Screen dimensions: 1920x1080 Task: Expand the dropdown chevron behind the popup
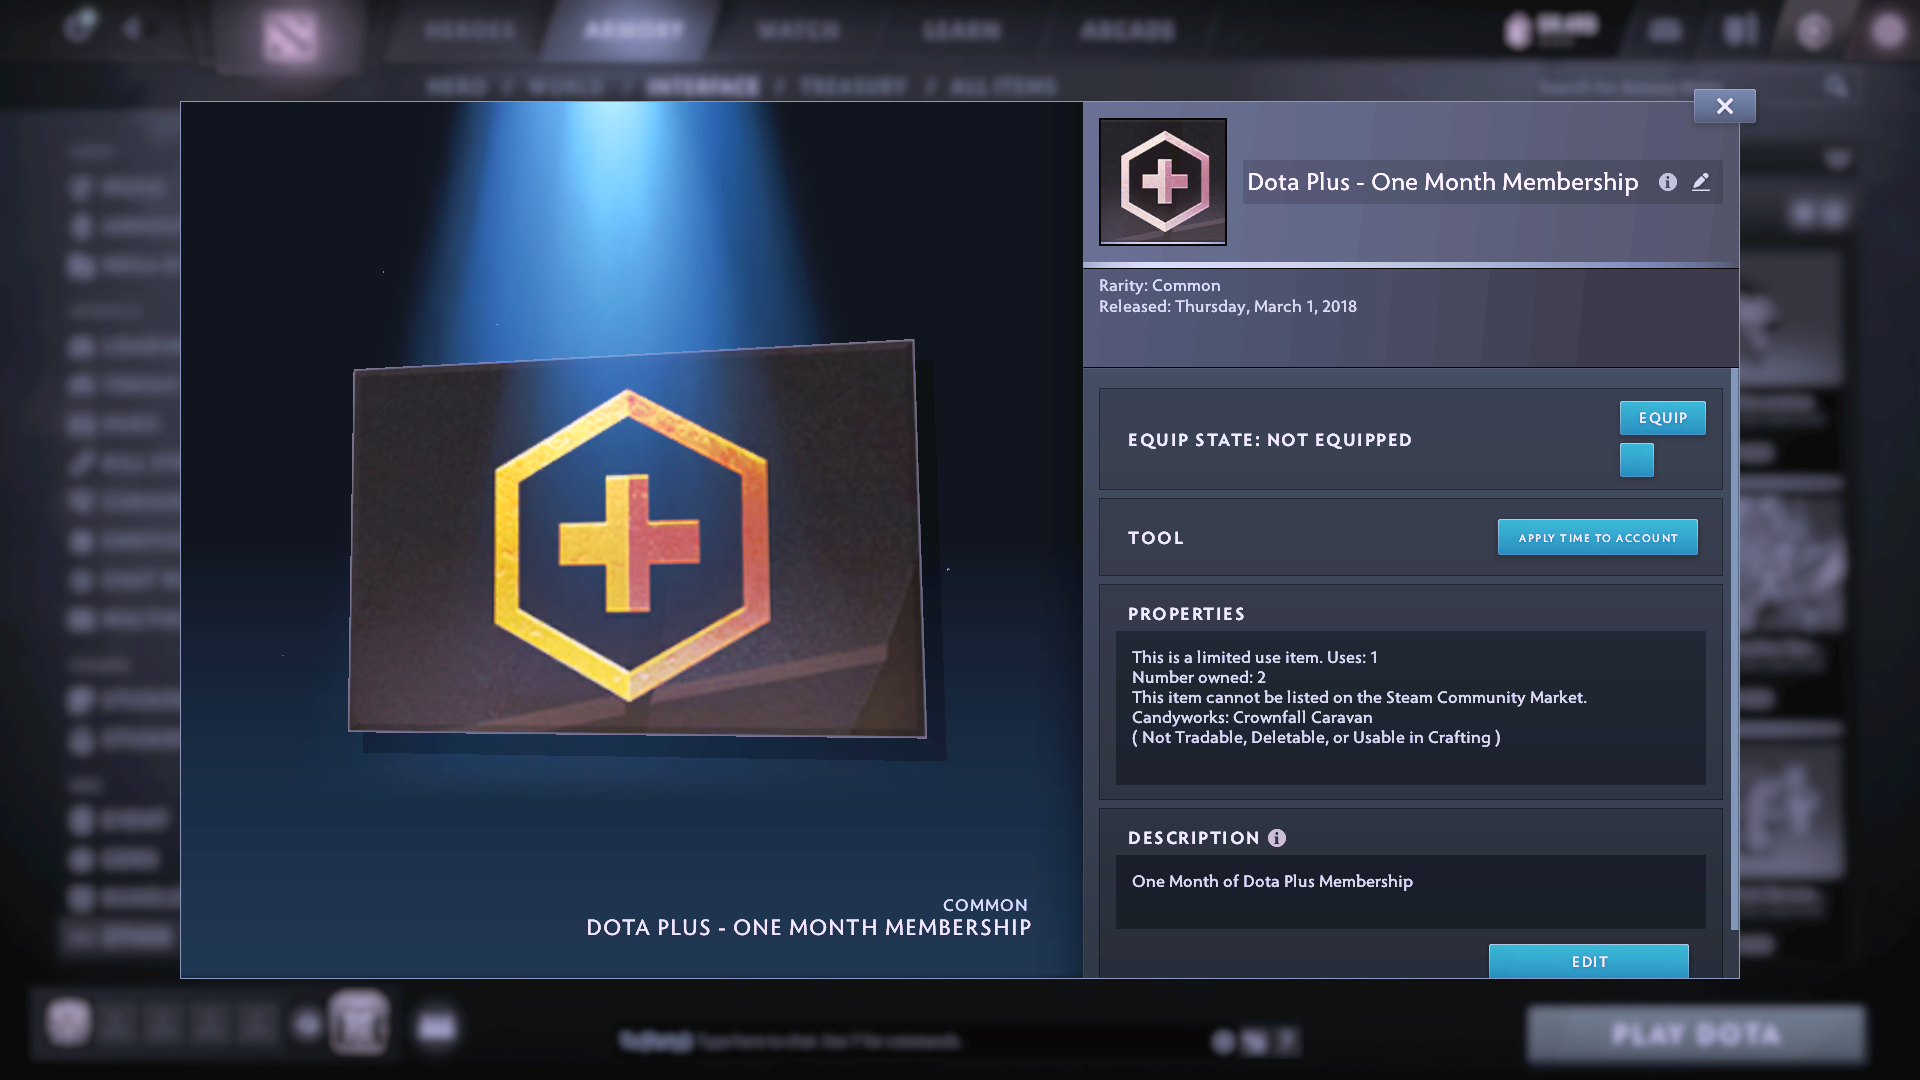1837,158
